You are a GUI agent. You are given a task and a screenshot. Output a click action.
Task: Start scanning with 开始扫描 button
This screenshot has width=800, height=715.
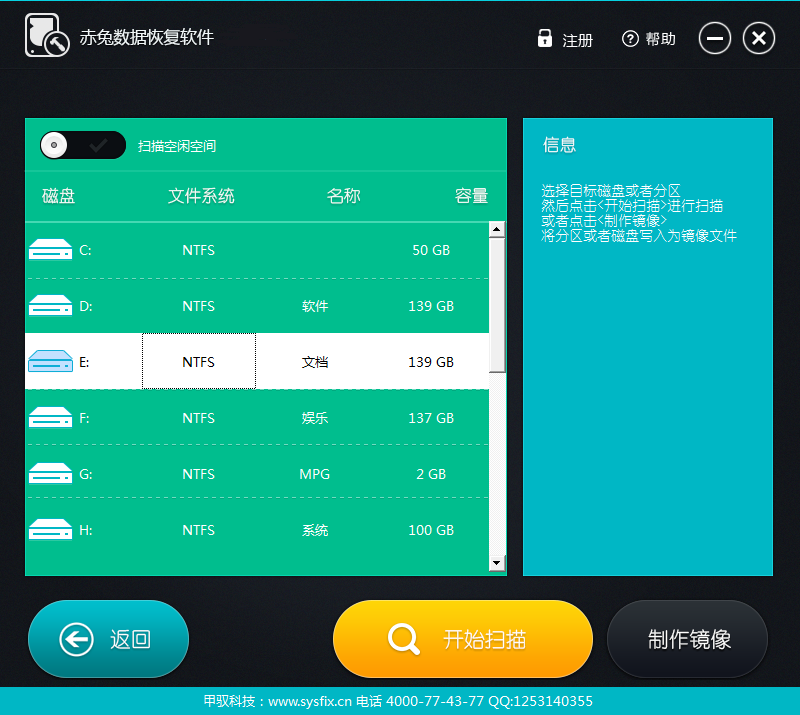pyautogui.click(x=463, y=638)
